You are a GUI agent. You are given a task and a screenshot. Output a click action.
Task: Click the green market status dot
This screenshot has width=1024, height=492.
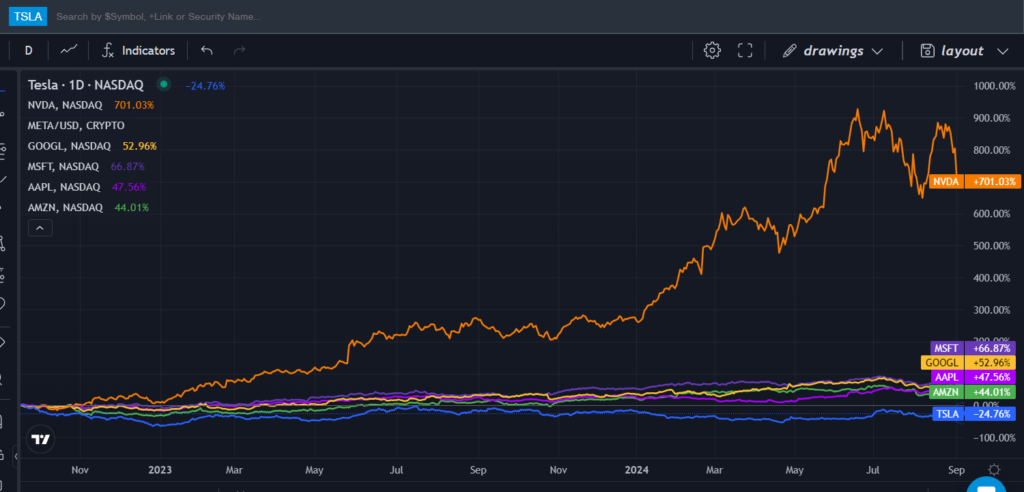164,85
